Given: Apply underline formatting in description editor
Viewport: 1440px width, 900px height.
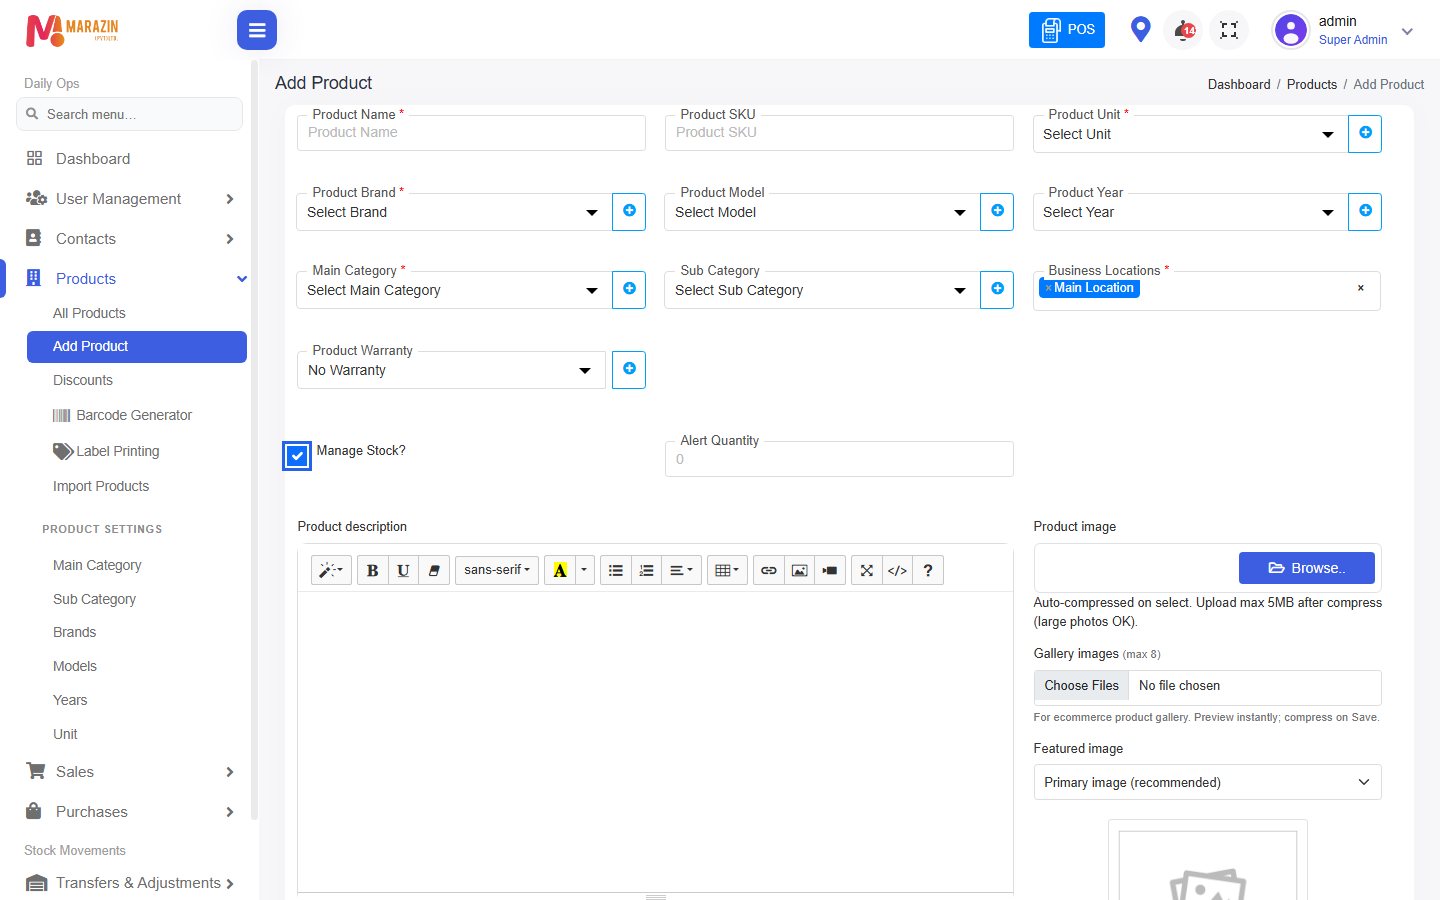Looking at the screenshot, I should pyautogui.click(x=403, y=570).
